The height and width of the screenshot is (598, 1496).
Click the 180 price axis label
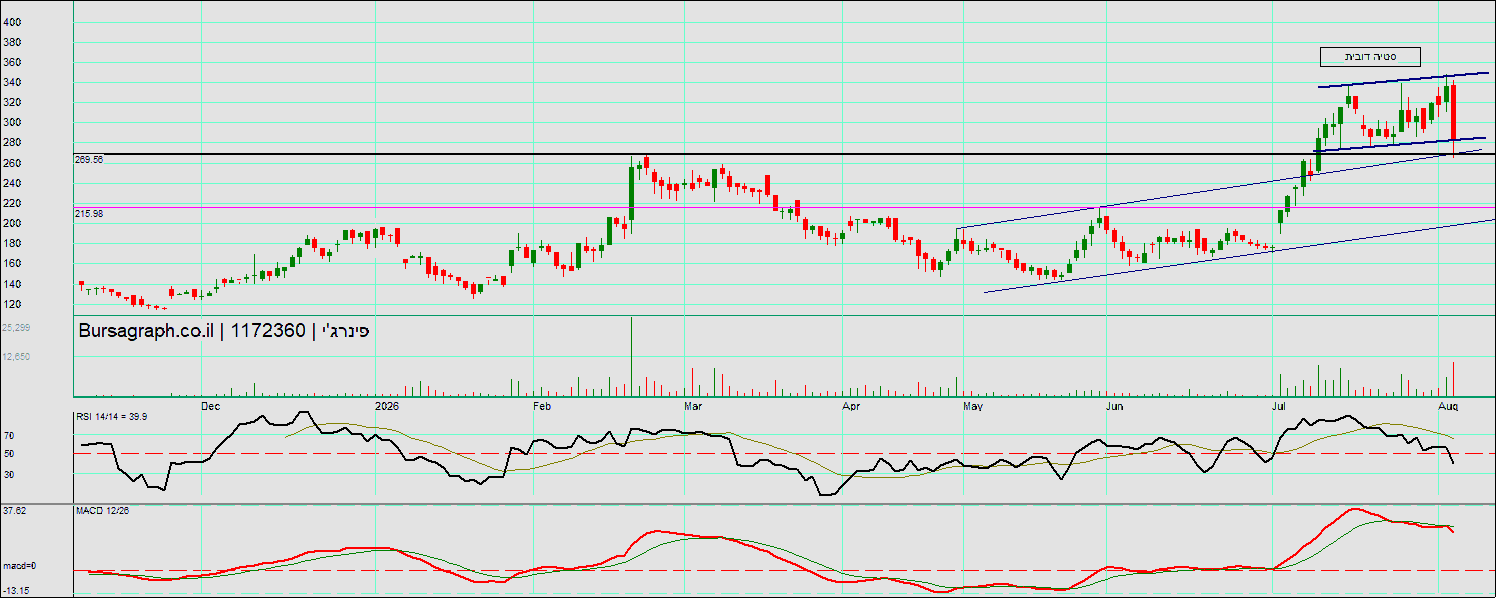click(13, 243)
